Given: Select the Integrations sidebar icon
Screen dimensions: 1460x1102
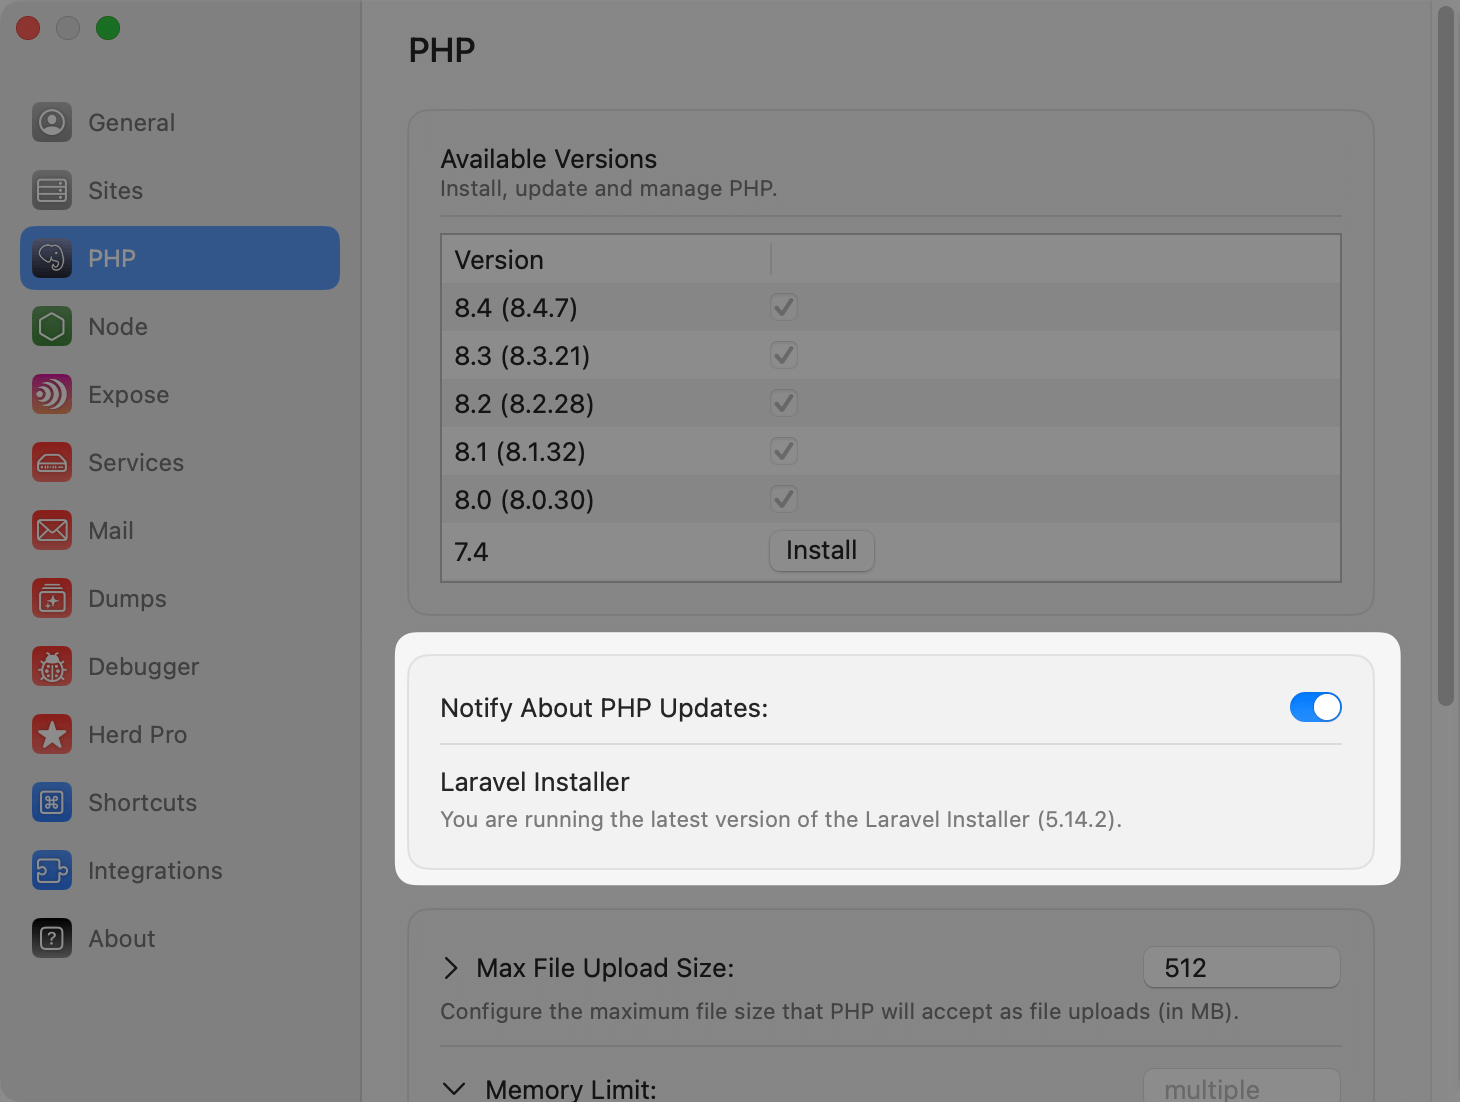Looking at the screenshot, I should (x=52, y=870).
